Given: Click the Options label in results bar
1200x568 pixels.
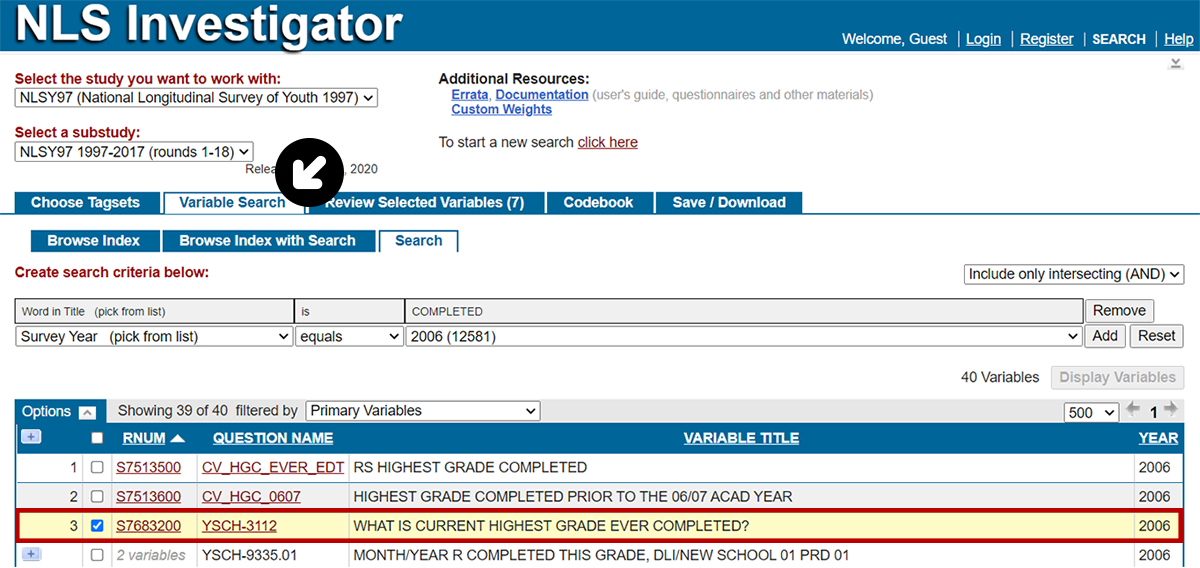Looking at the screenshot, I should tap(47, 411).
